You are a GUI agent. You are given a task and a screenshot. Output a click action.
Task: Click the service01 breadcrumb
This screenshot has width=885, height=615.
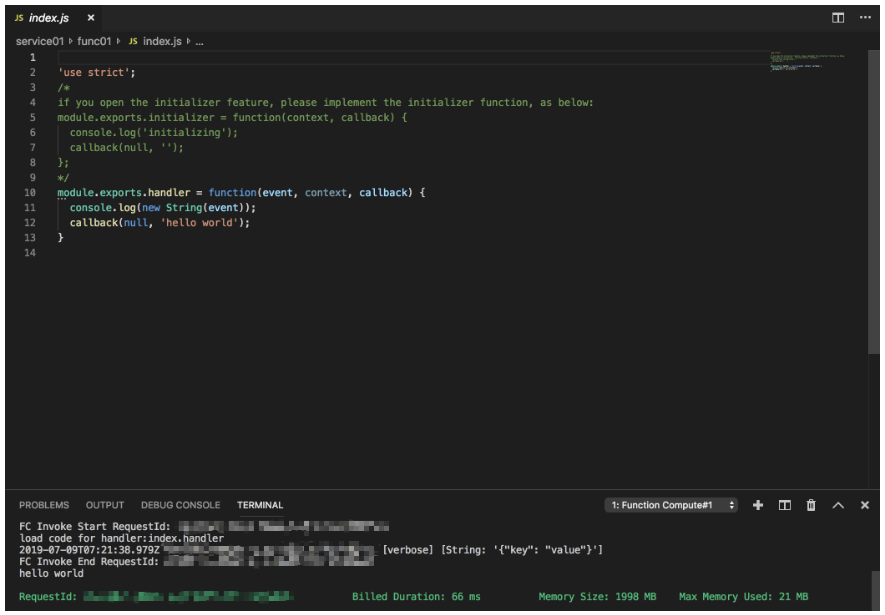tap(40, 41)
